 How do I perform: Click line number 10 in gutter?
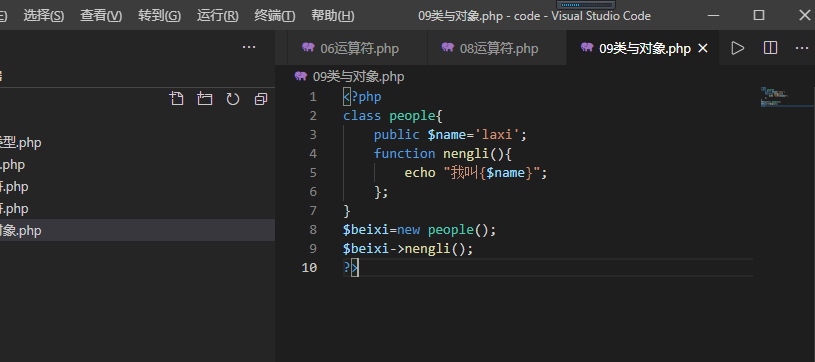pyautogui.click(x=309, y=268)
